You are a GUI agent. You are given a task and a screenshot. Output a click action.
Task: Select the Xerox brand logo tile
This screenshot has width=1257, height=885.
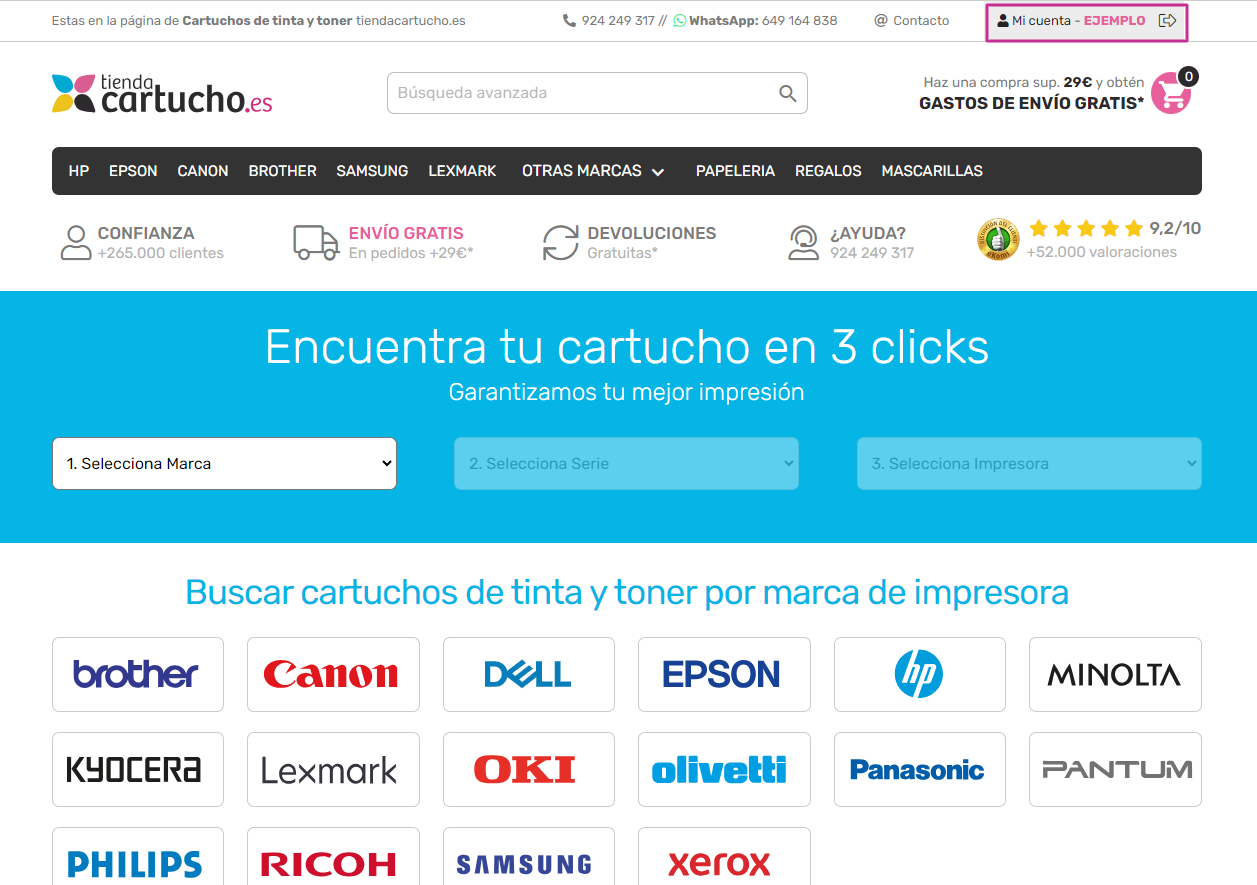[x=724, y=857]
